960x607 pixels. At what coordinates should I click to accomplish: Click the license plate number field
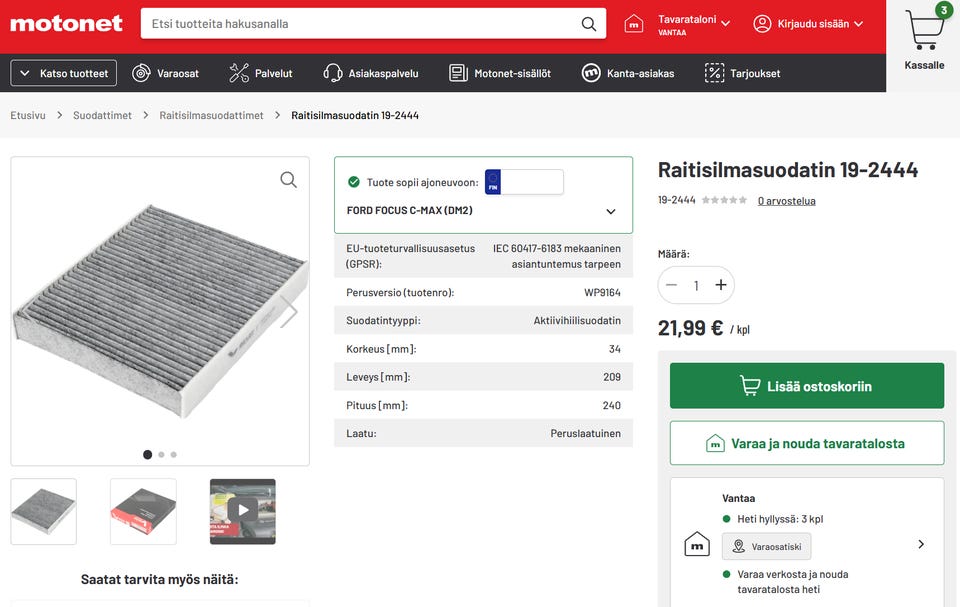(532, 182)
